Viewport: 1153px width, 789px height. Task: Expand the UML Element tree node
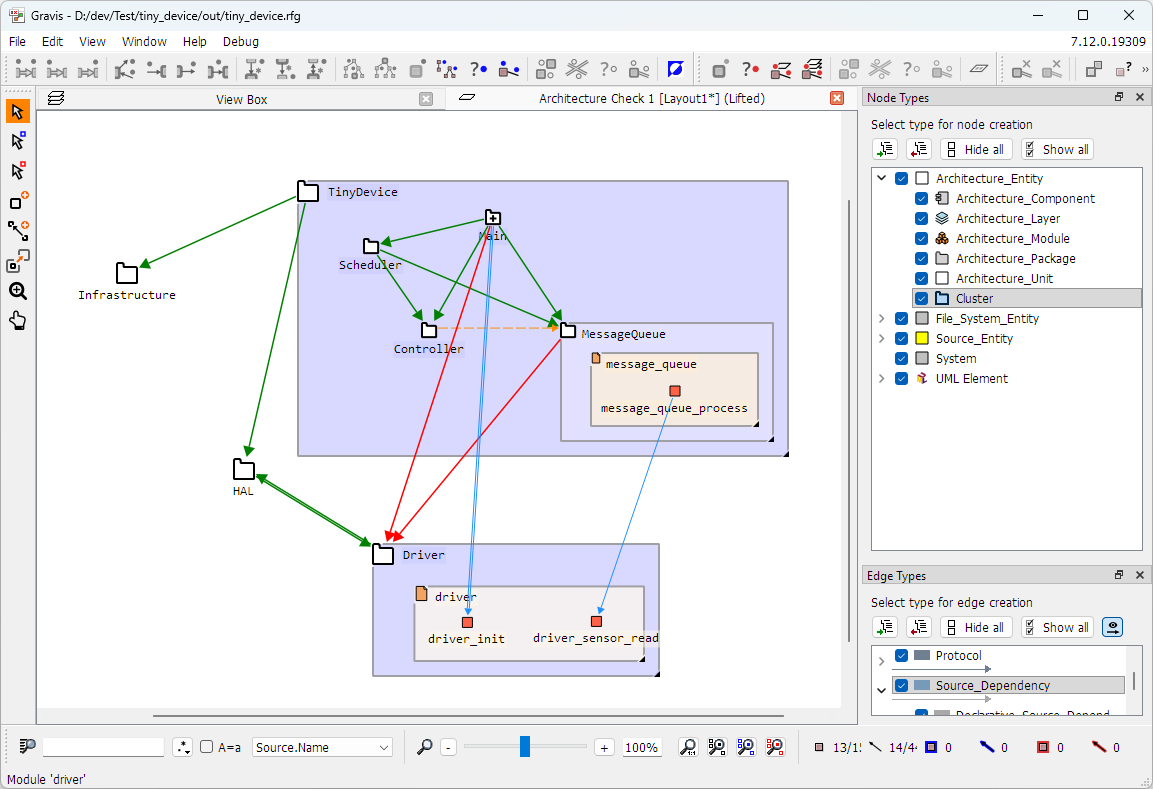882,379
